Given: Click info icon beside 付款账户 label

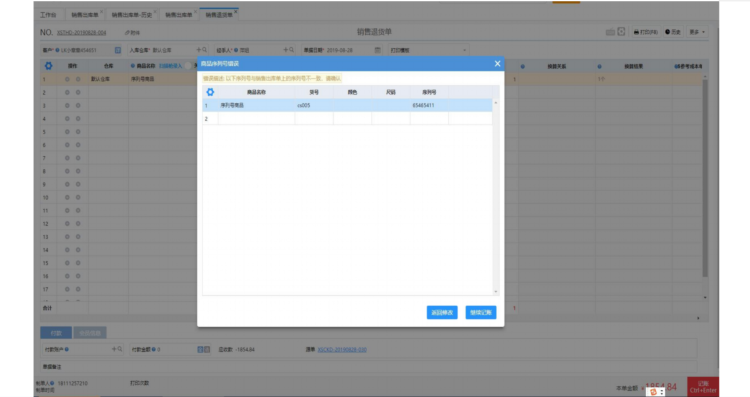Looking at the screenshot, I should (66, 350).
